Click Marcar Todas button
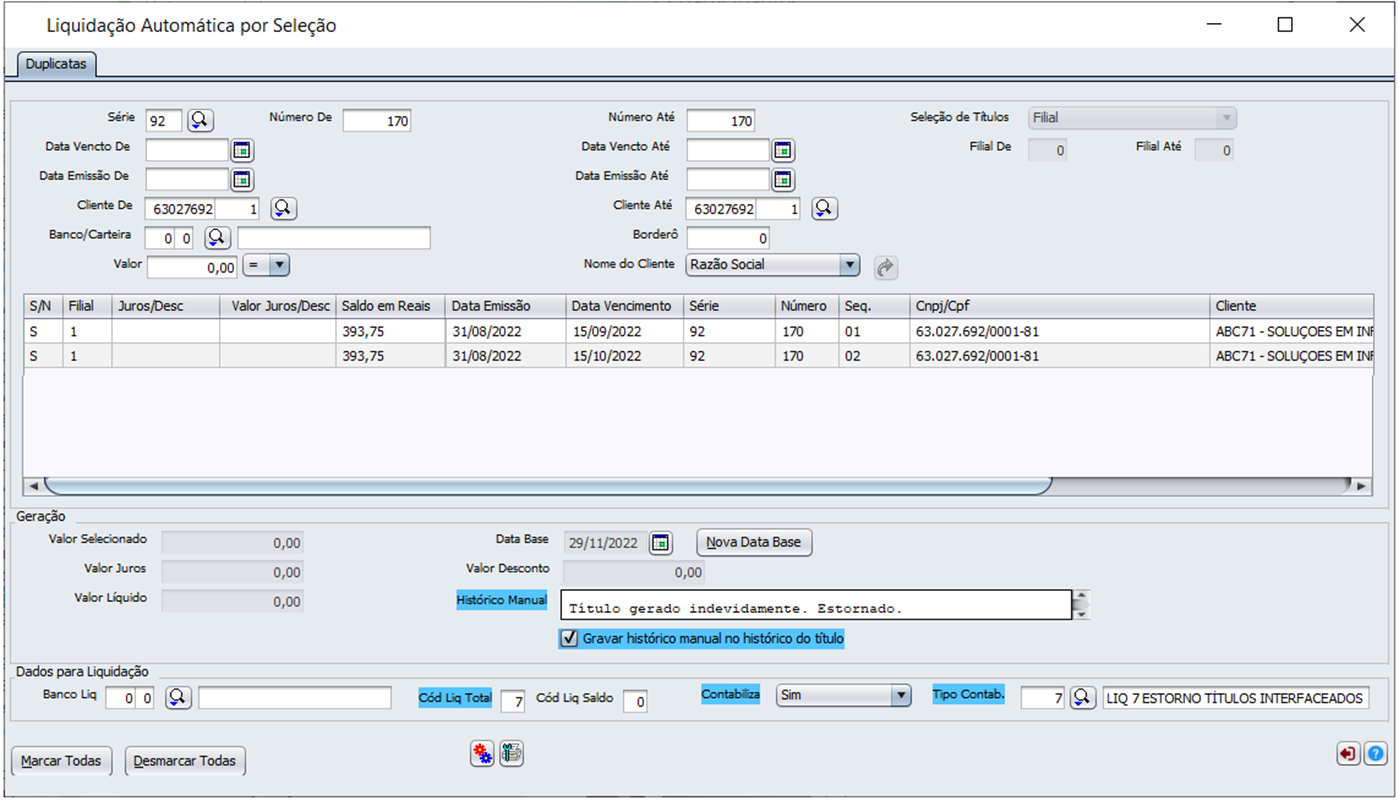This screenshot has height=801, width=1399. pos(61,761)
